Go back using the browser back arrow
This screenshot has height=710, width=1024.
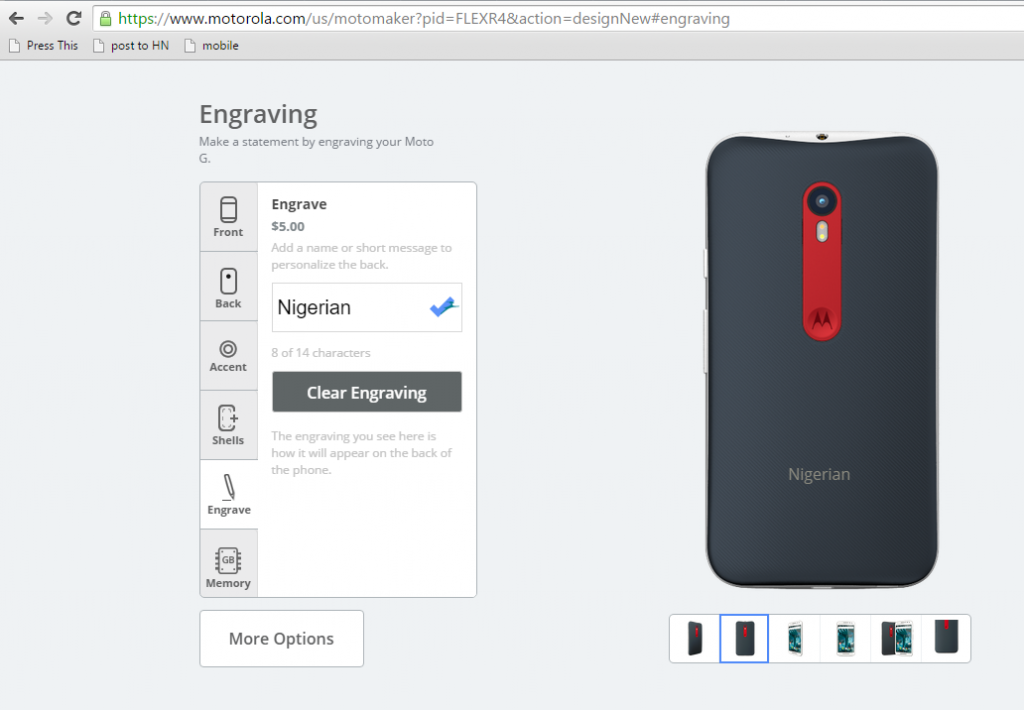coord(16,18)
